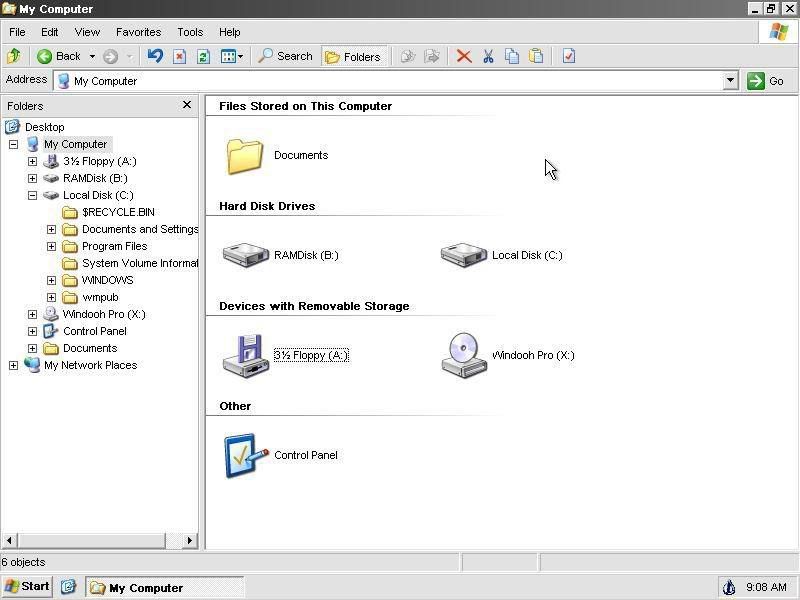This screenshot has height=600, width=800.
Task: Open the Edit menu
Action: 49,32
